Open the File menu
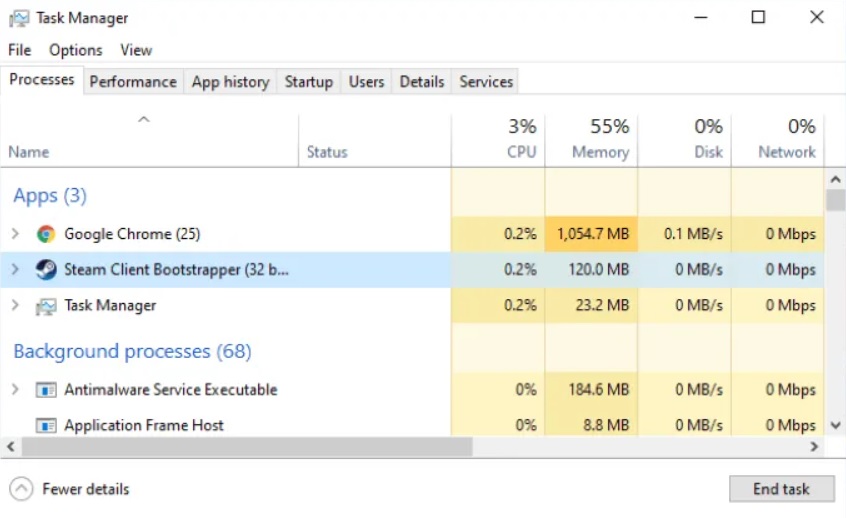Screen dimensions: 846x518 point(19,50)
